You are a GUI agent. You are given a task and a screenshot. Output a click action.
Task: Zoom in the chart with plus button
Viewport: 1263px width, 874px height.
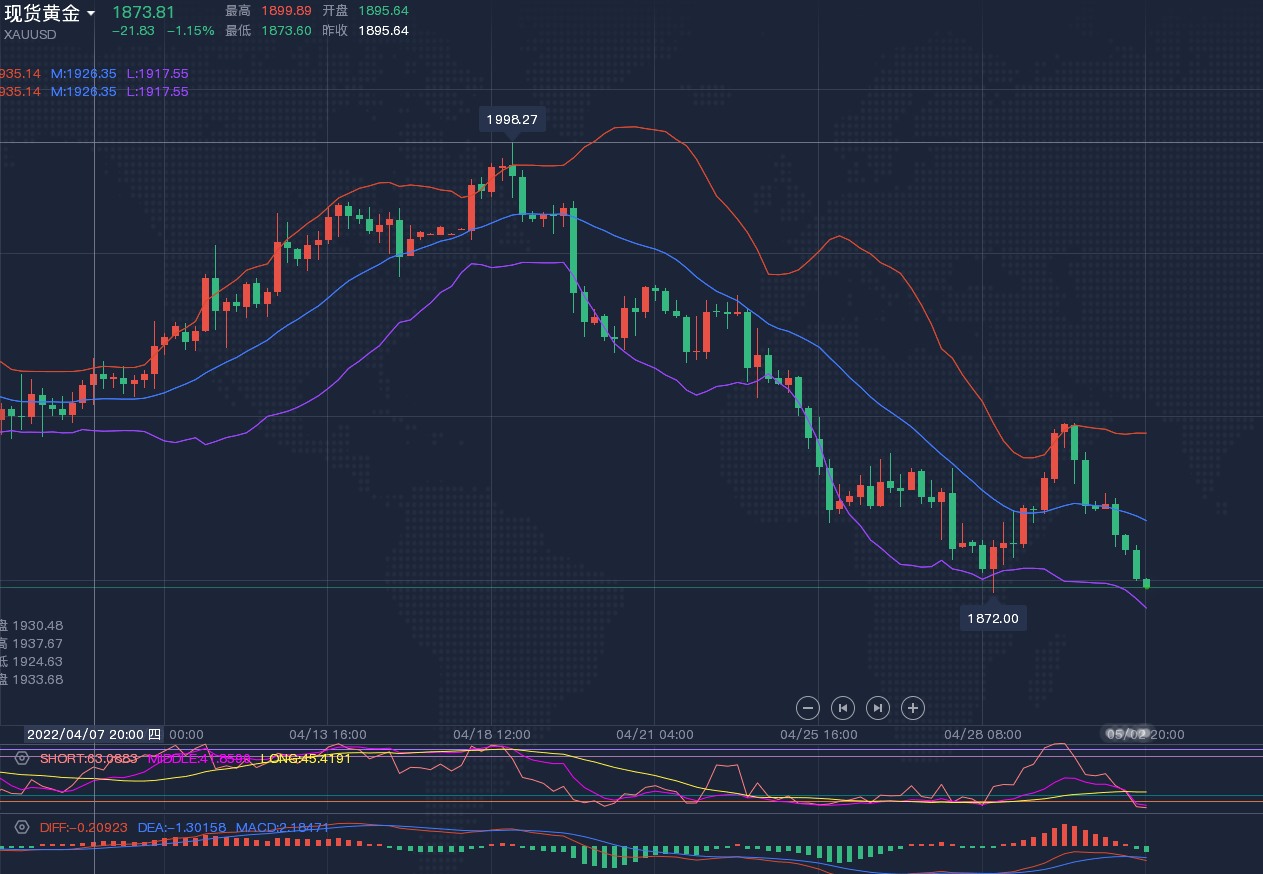click(912, 708)
